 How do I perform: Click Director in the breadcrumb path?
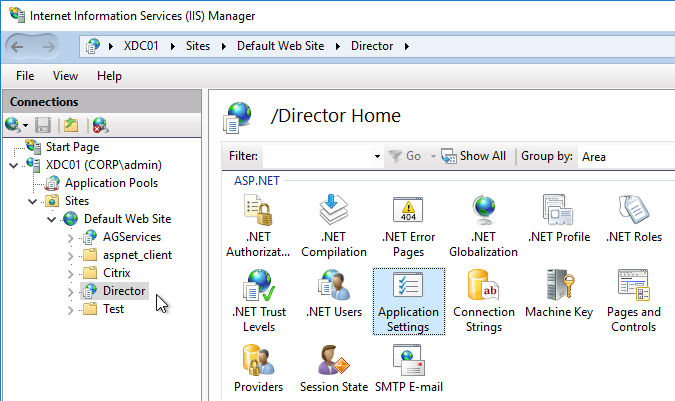(x=372, y=46)
